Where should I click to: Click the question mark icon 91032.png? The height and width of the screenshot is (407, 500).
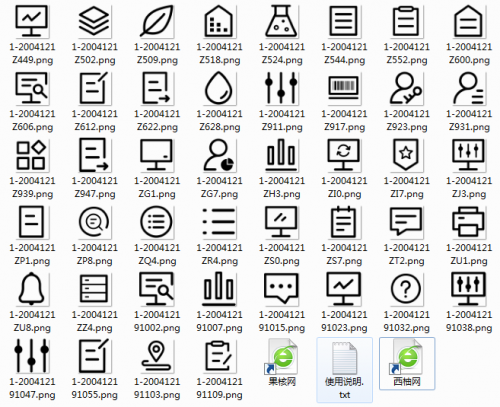(x=406, y=289)
